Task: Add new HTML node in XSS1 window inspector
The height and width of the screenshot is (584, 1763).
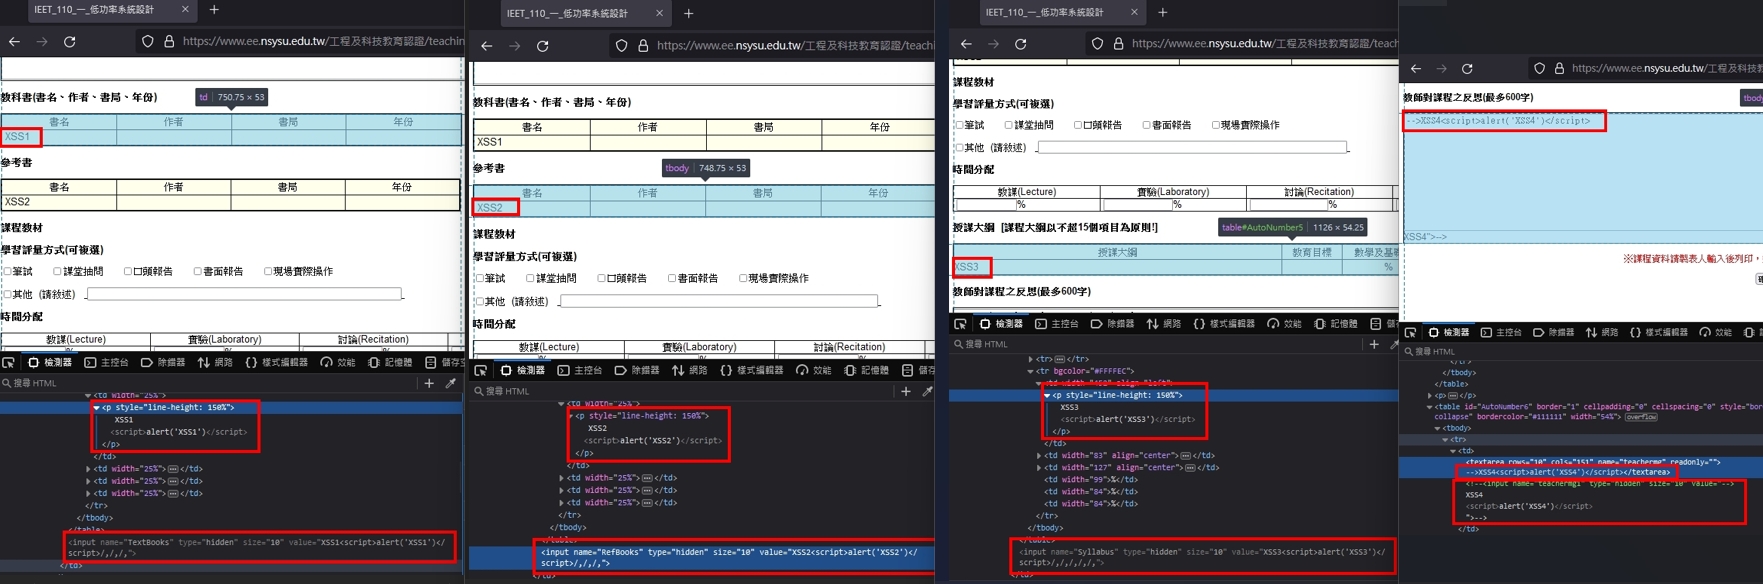Action: point(429,383)
